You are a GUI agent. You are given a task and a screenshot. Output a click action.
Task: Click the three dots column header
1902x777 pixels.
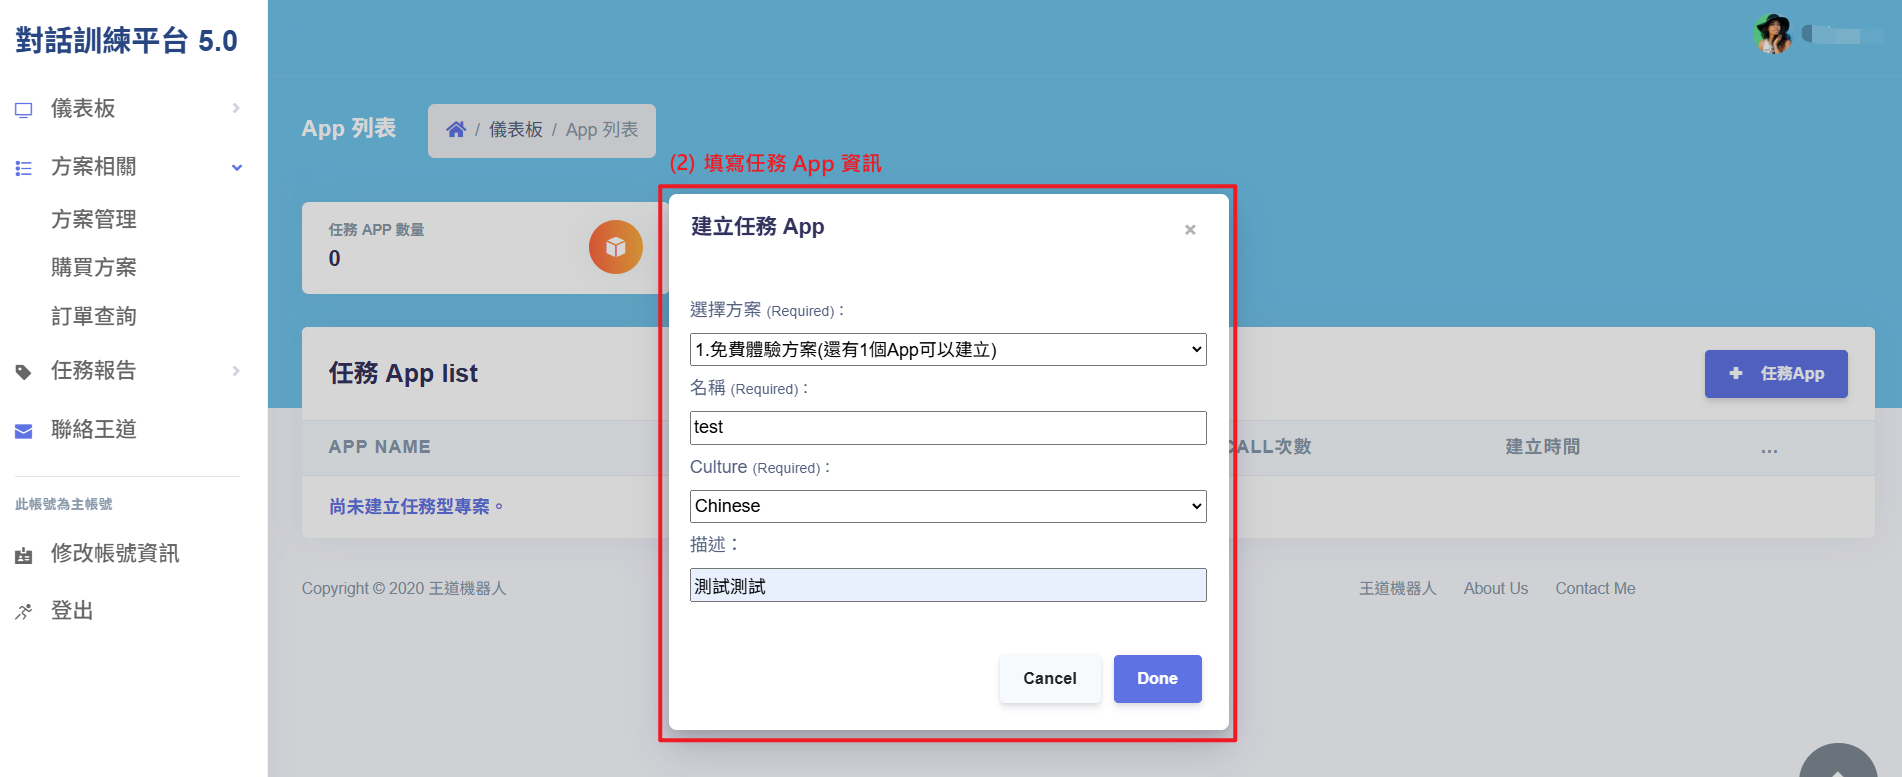[1770, 450]
